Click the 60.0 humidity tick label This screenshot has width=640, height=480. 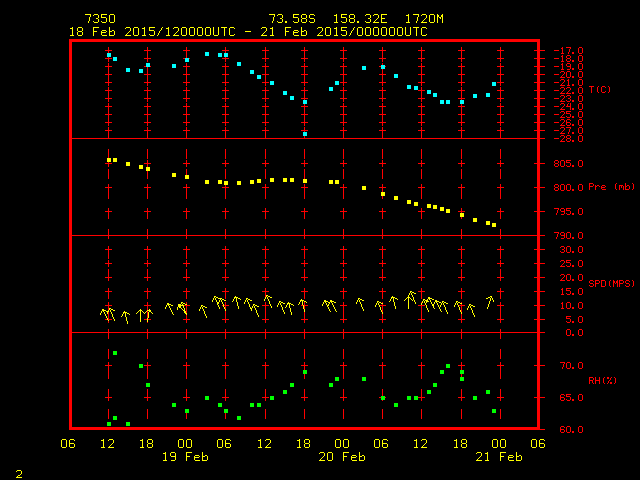coord(571,430)
